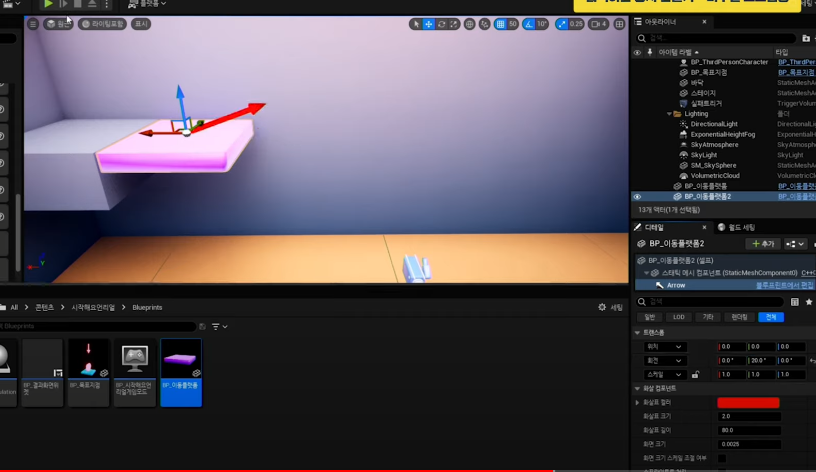
Task: Select 스테이지 actor in outliner
Action: pyautogui.click(x=703, y=93)
